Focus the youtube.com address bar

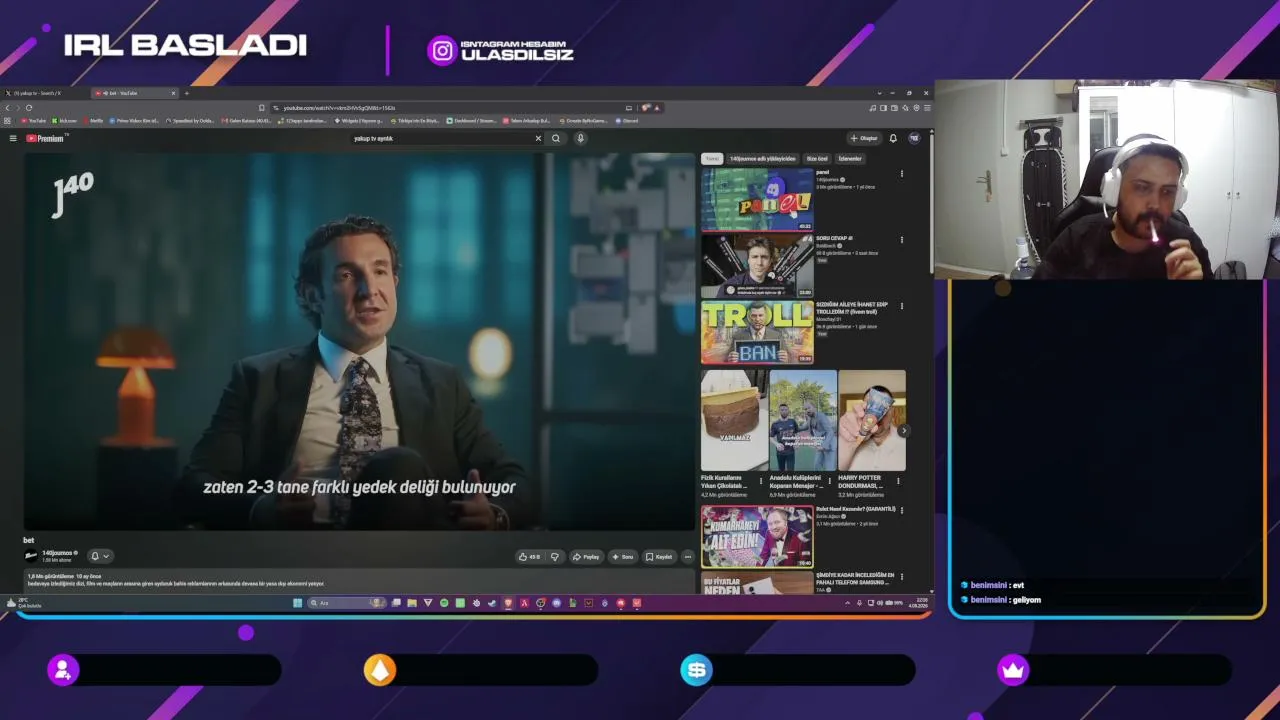pyautogui.click(x=450, y=108)
